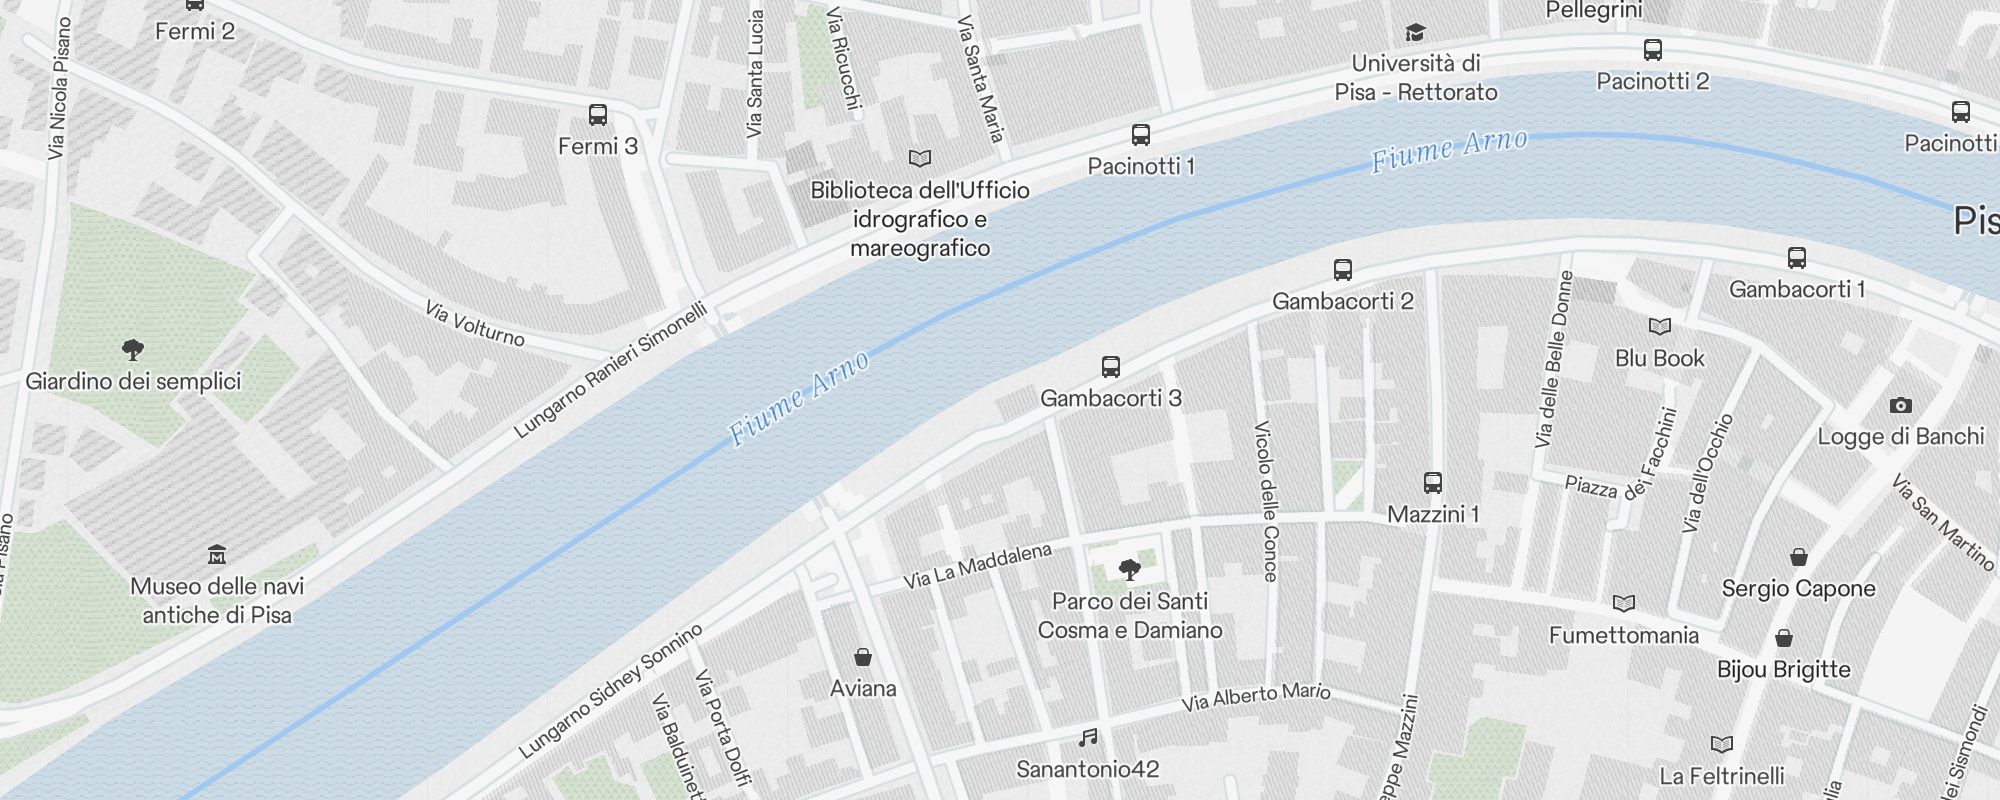Select the Pacinotti 1 bus stop icon

click(1141, 135)
